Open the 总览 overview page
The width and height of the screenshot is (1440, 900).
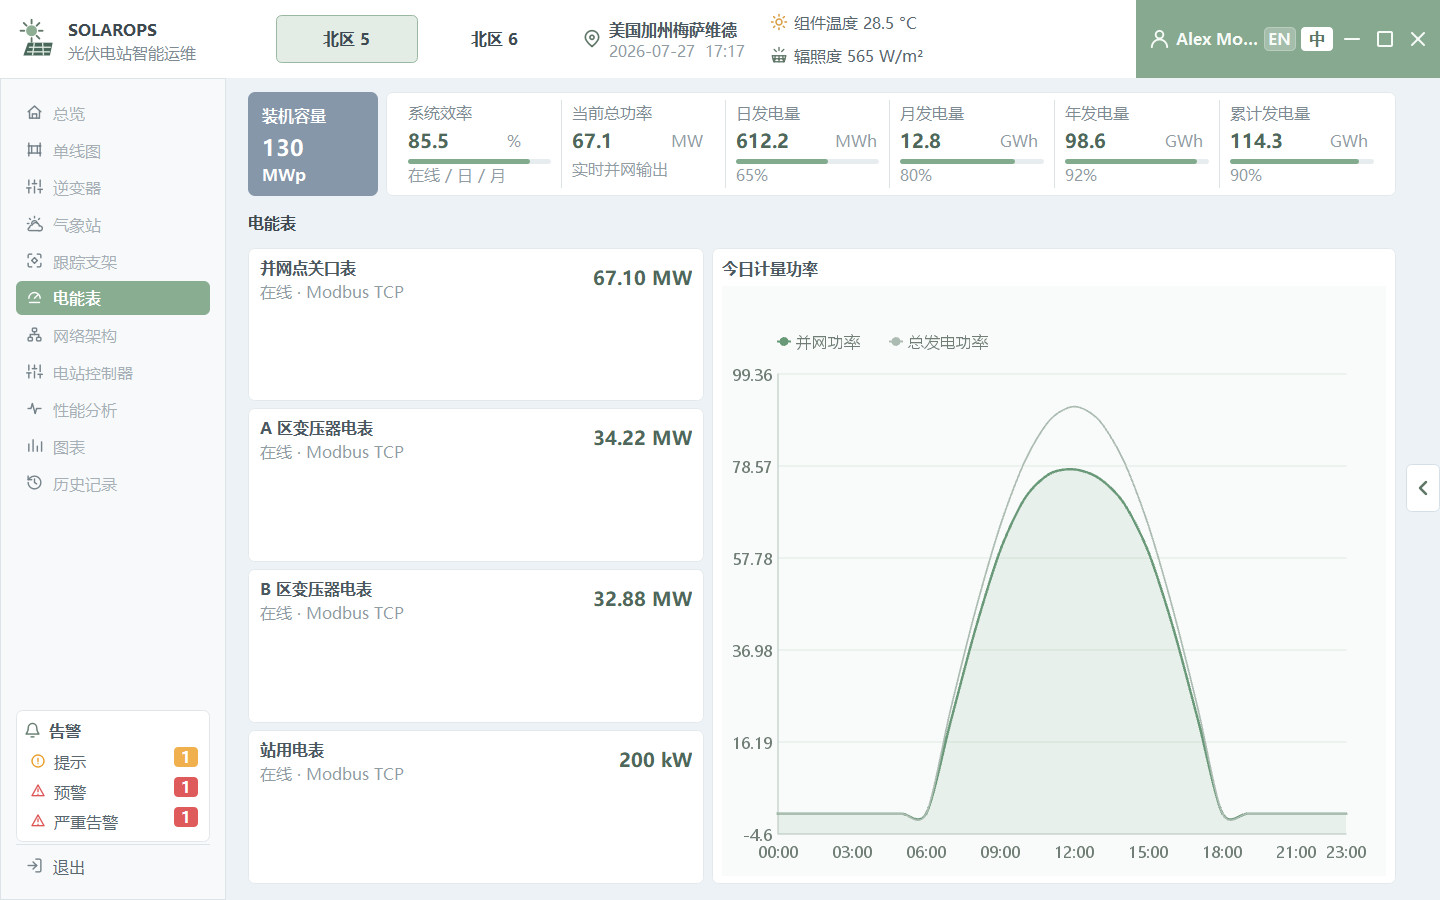pyautogui.click(x=113, y=113)
